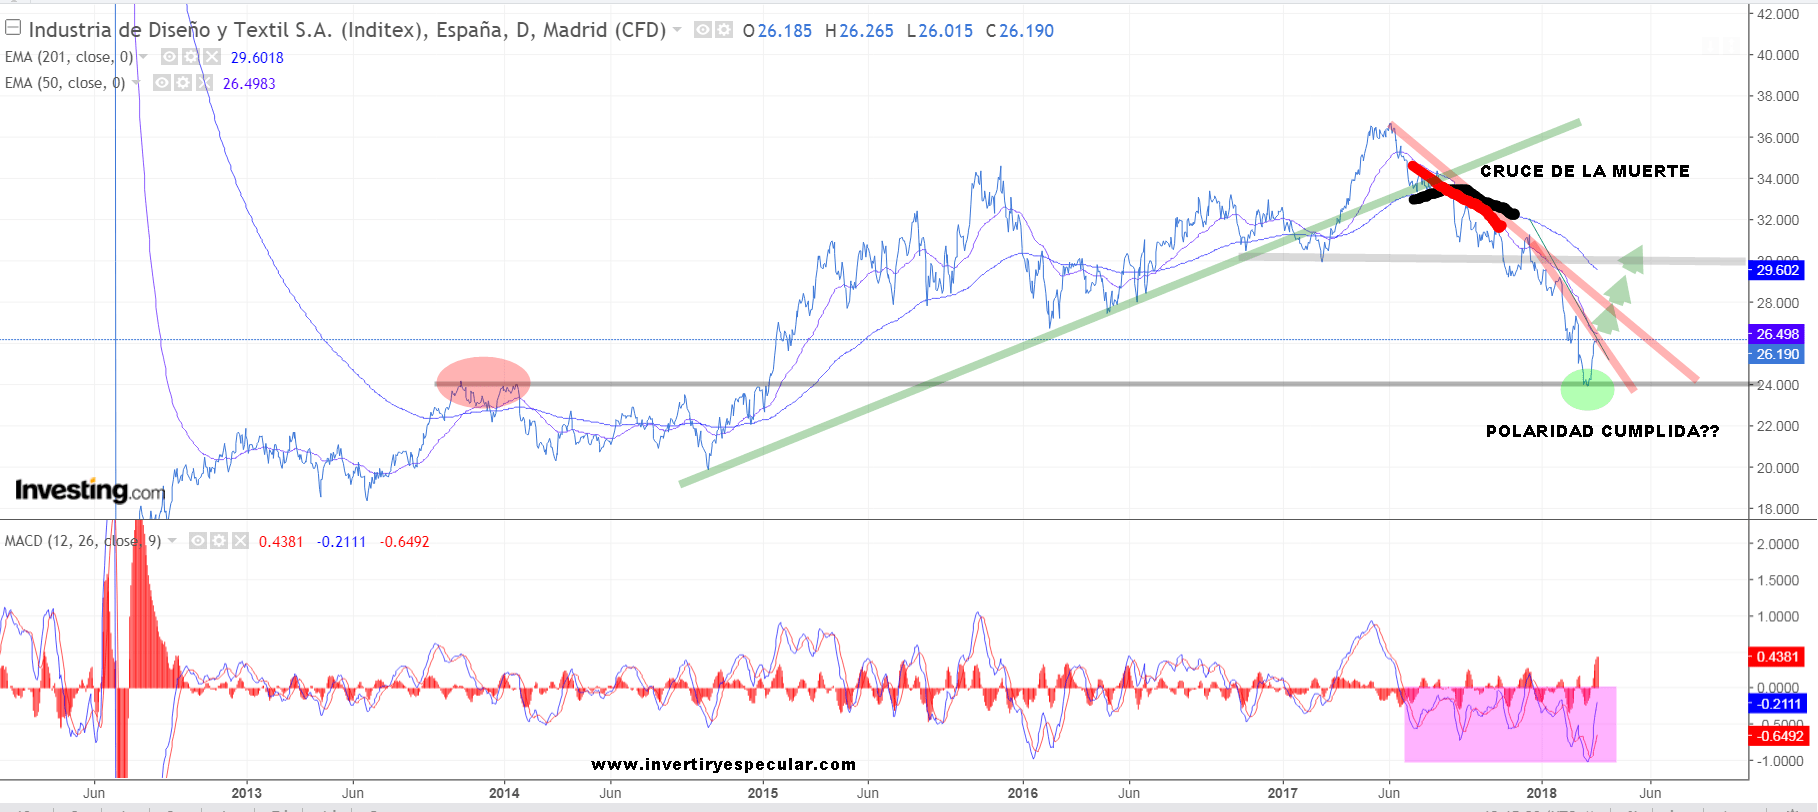
Task: Delete the EMA 50 indicator
Action: 204,83
